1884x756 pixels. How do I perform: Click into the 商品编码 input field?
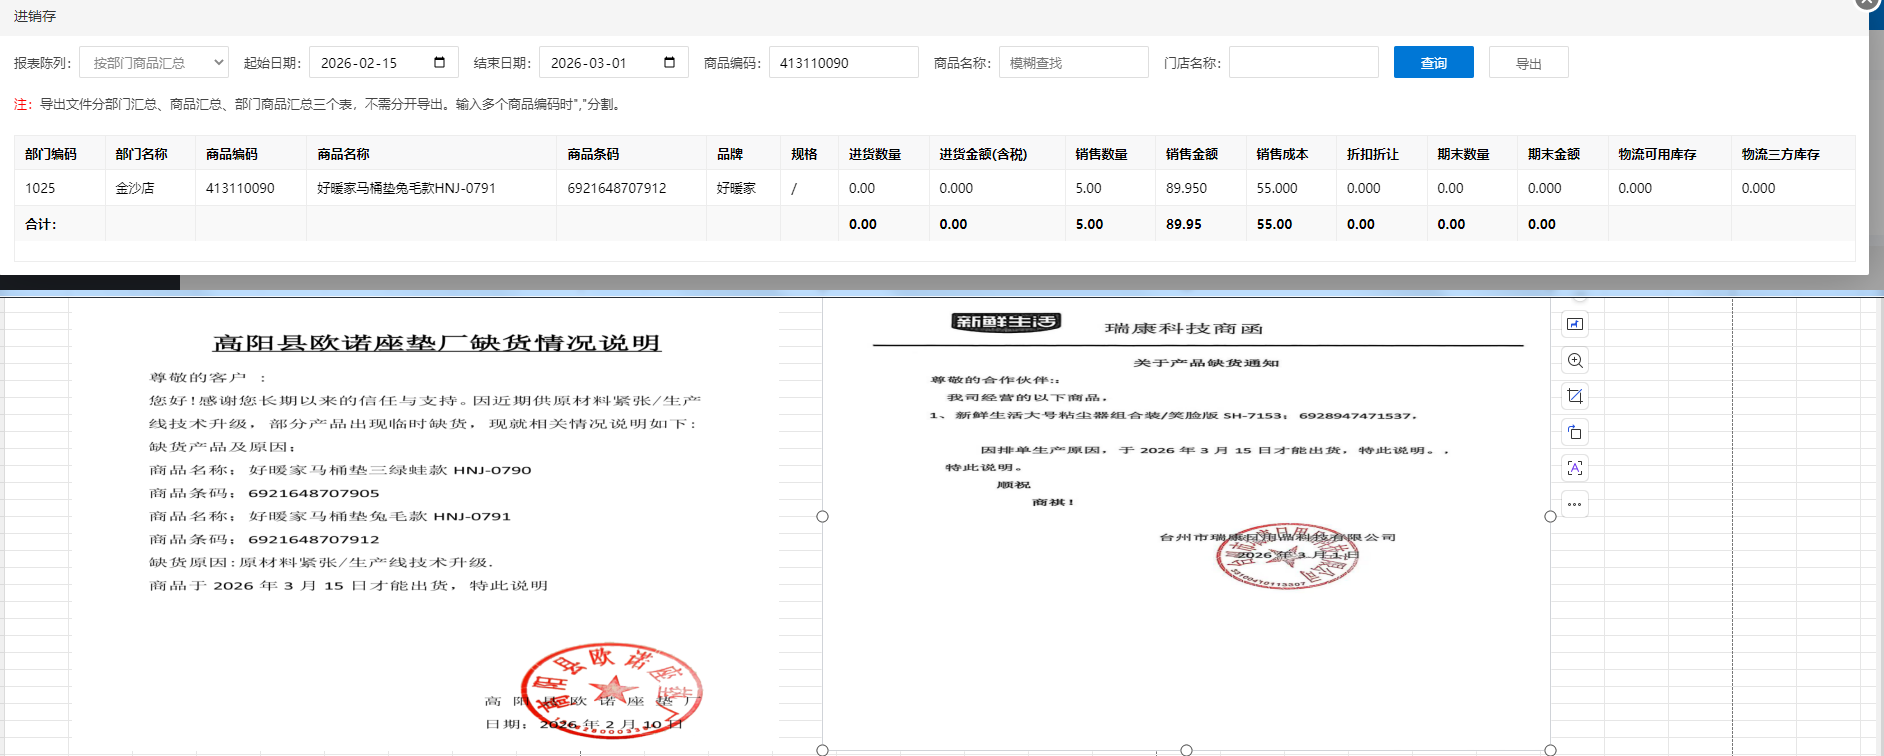click(x=843, y=63)
